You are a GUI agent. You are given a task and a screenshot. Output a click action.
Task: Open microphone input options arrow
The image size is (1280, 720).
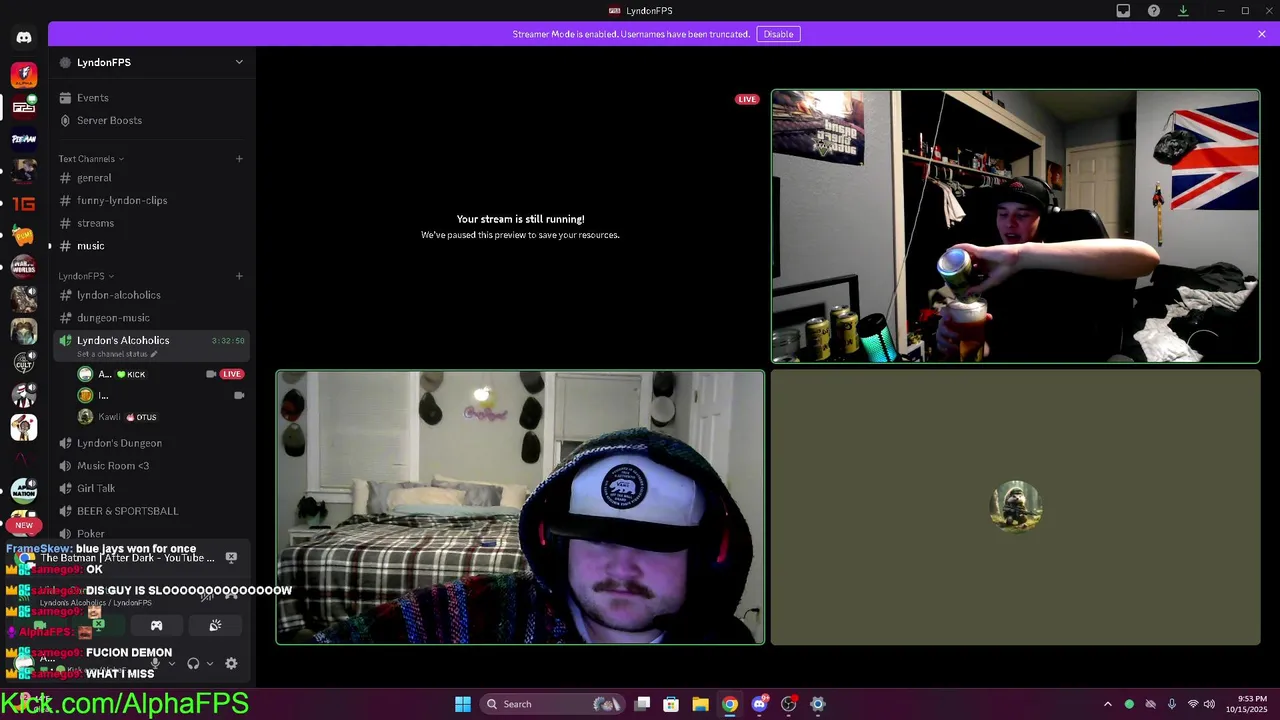[172, 663]
